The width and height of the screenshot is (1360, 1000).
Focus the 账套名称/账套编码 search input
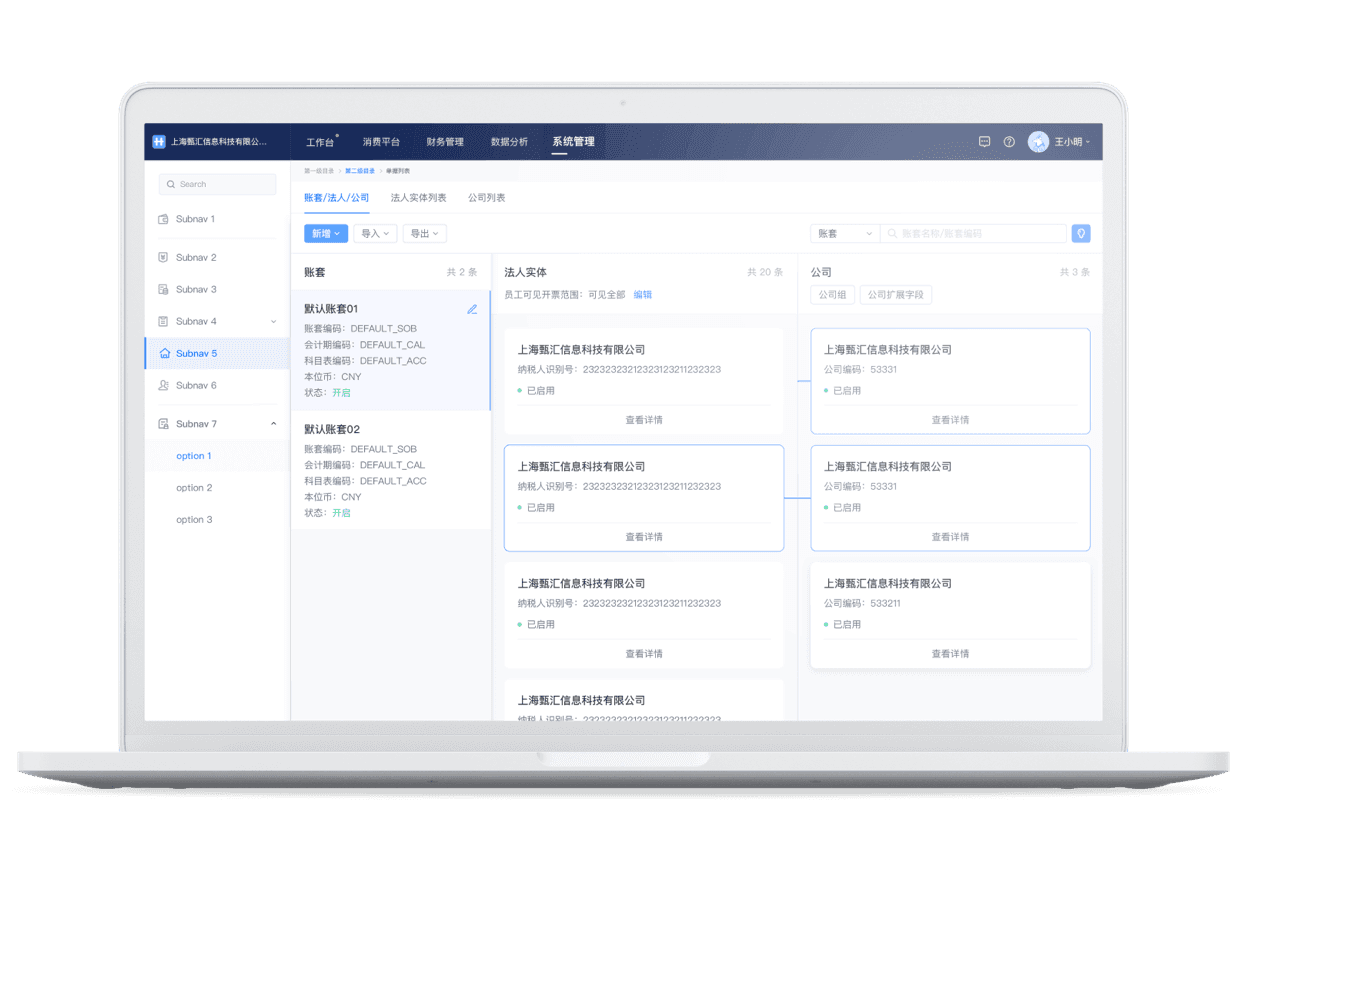pos(973,234)
